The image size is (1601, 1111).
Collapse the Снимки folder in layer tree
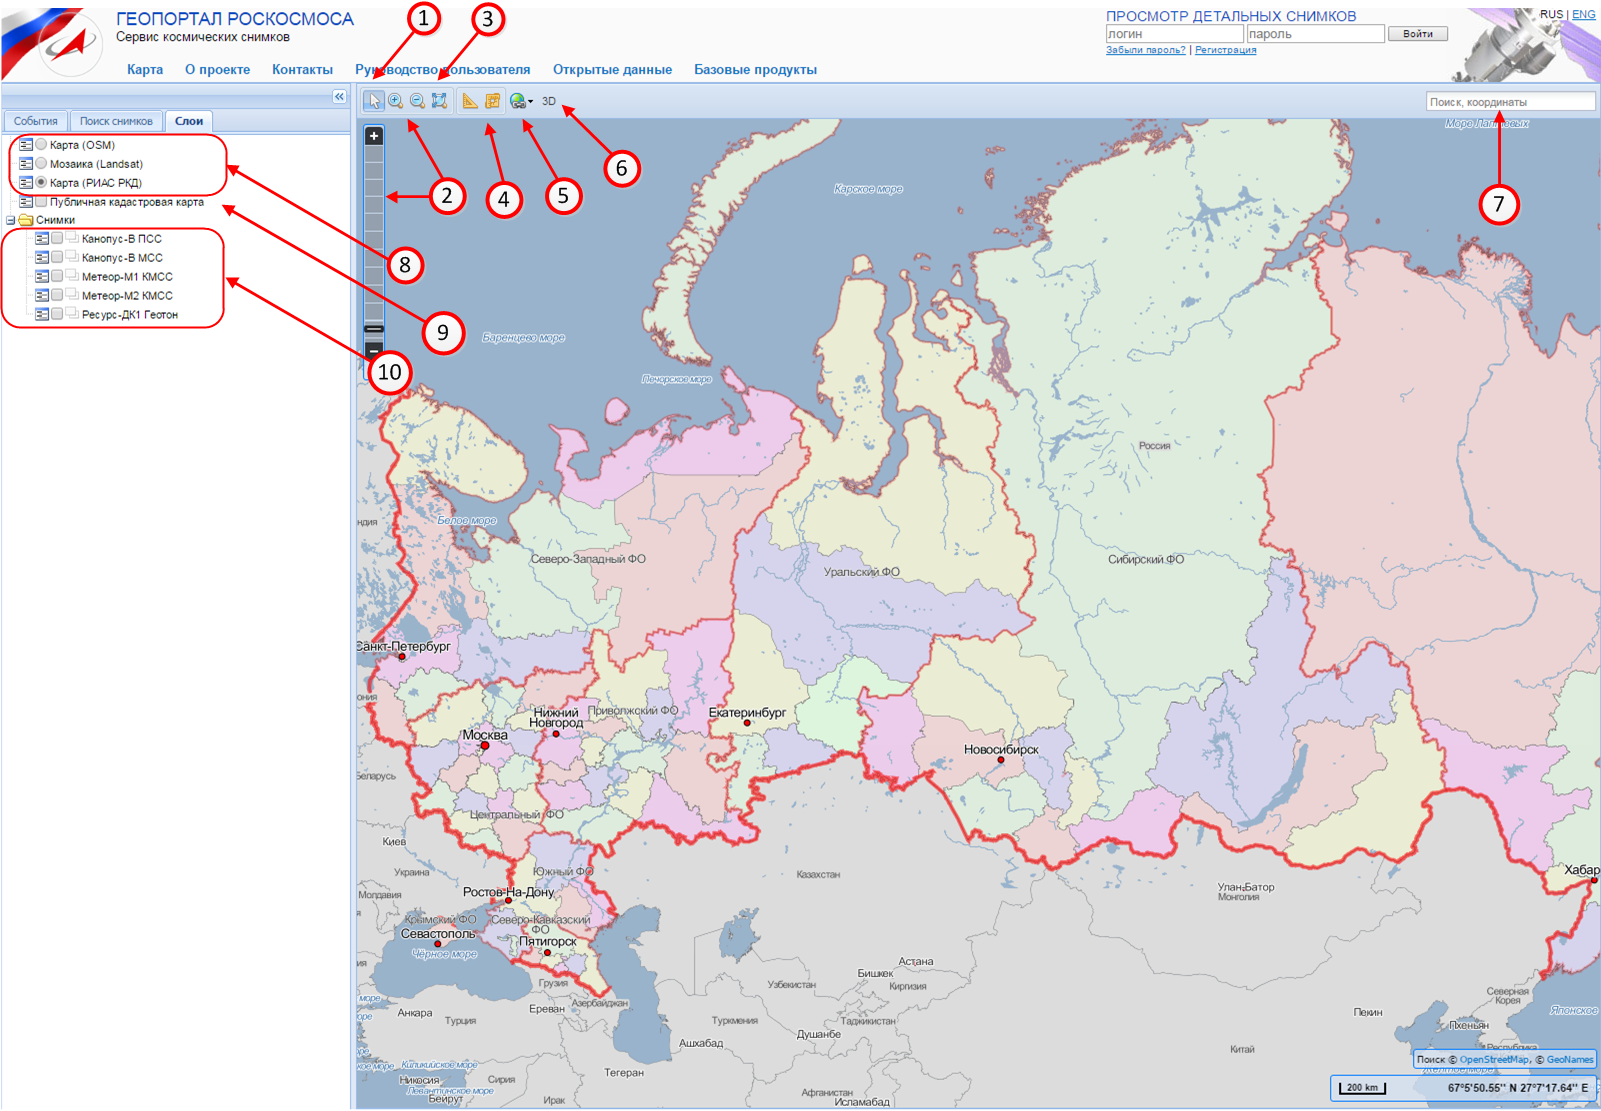coord(11,221)
